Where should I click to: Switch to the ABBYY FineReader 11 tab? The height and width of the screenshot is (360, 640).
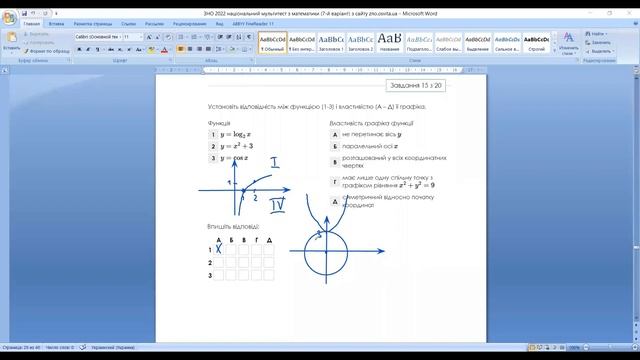pyautogui.click(x=253, y=24)
